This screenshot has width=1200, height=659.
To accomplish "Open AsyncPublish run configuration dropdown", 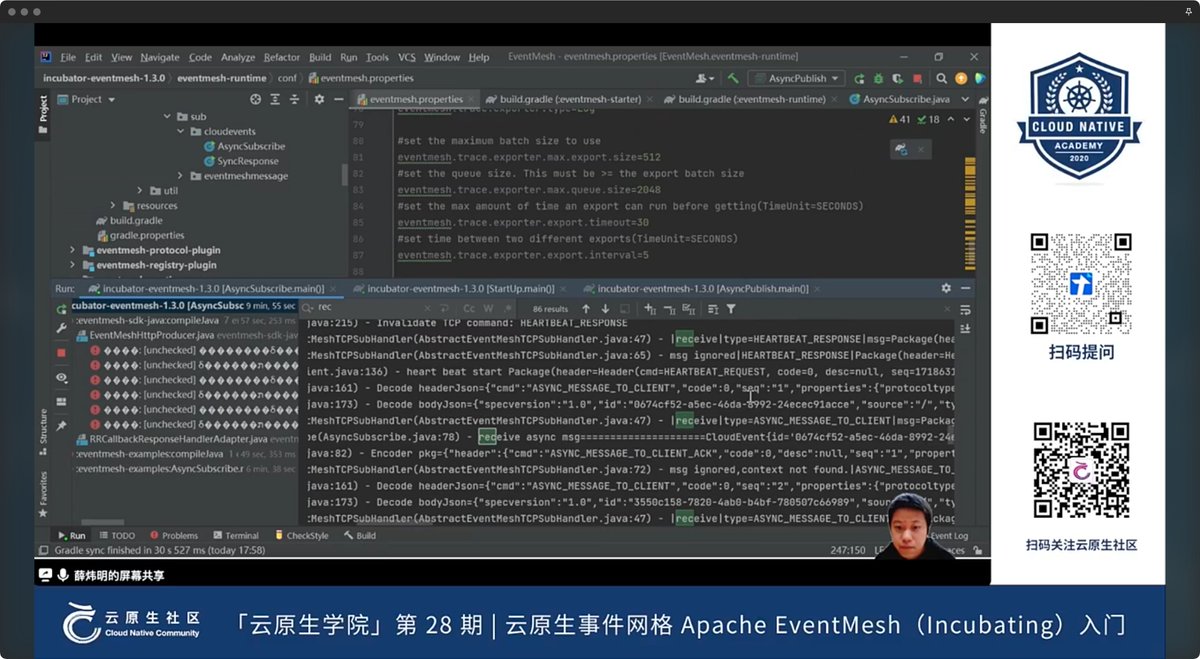I will click(x=796, y=78).
